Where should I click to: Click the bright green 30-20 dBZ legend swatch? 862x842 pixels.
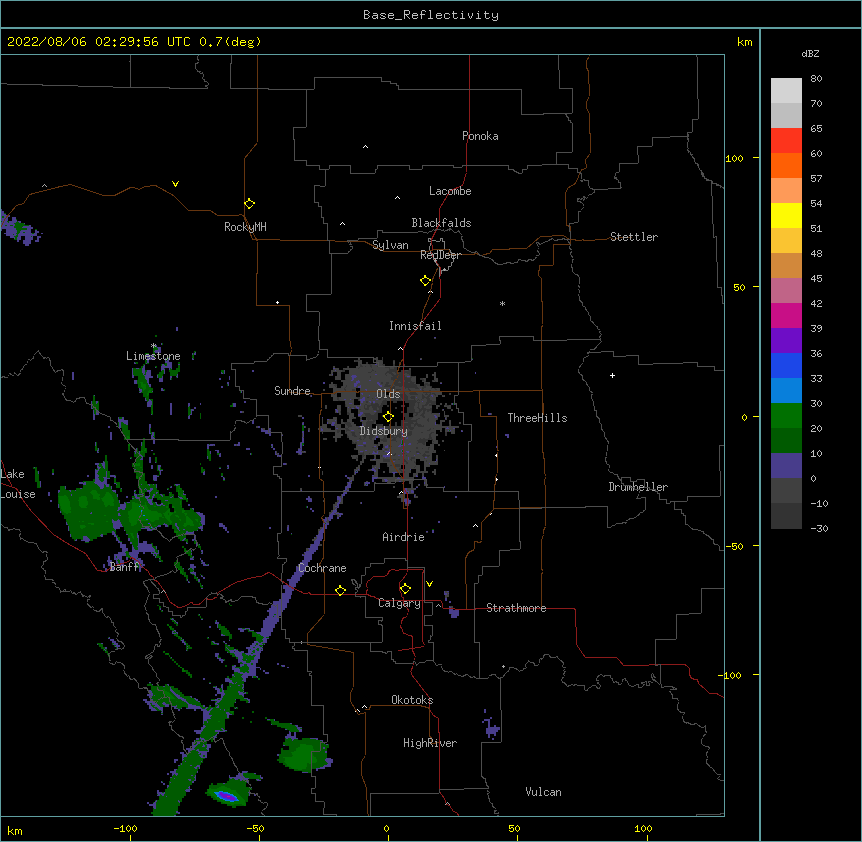click(786, 416)
